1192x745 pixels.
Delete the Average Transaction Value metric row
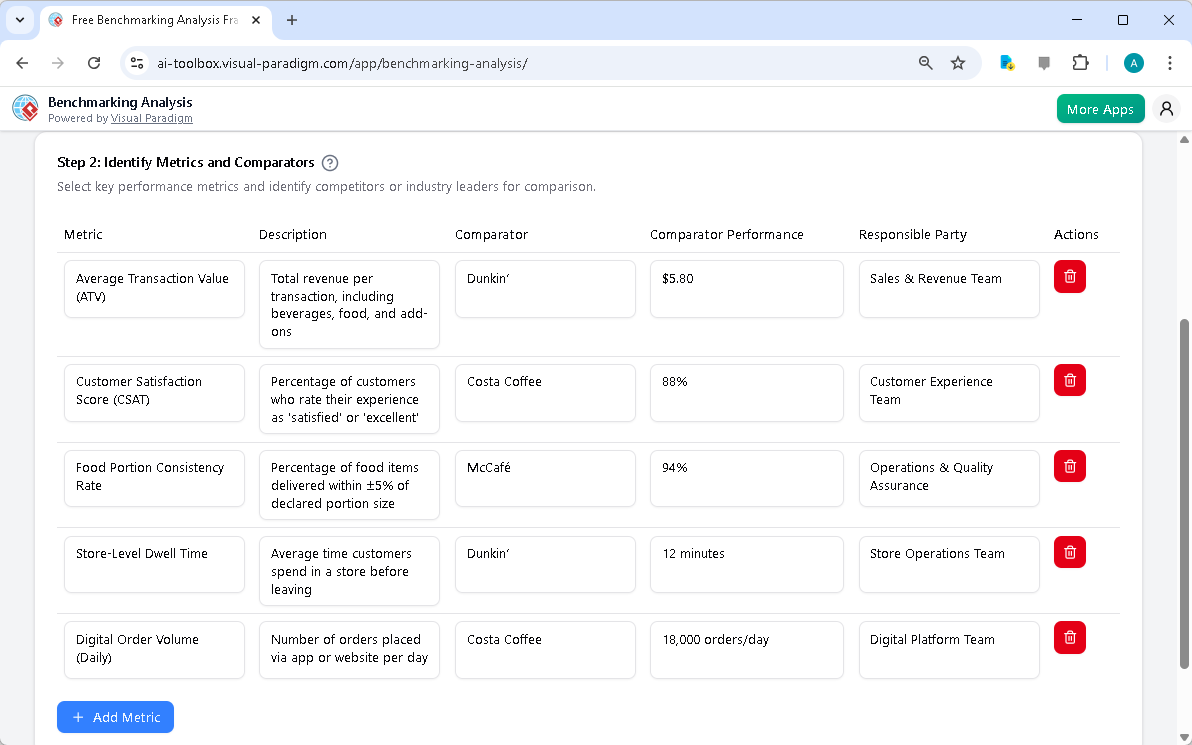(1069, 276)
